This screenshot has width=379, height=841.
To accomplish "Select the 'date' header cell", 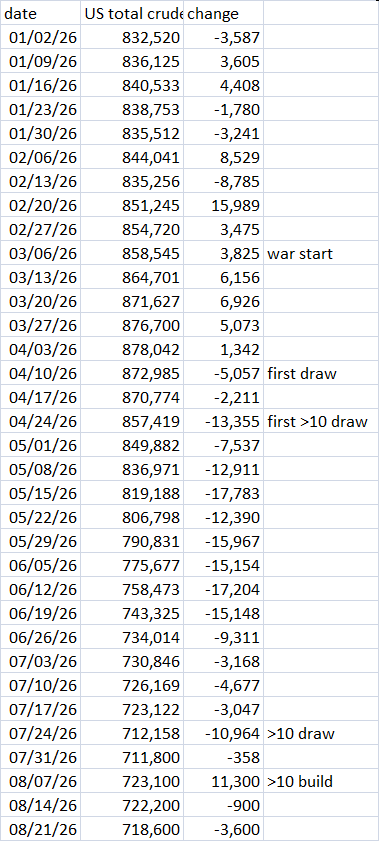I will (41, 13).
